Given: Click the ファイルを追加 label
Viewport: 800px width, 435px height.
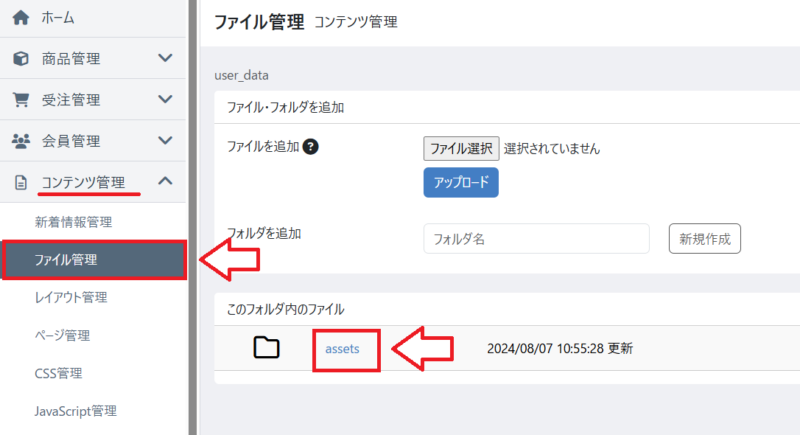Looking at the screenshot, I should coord(263,147).
